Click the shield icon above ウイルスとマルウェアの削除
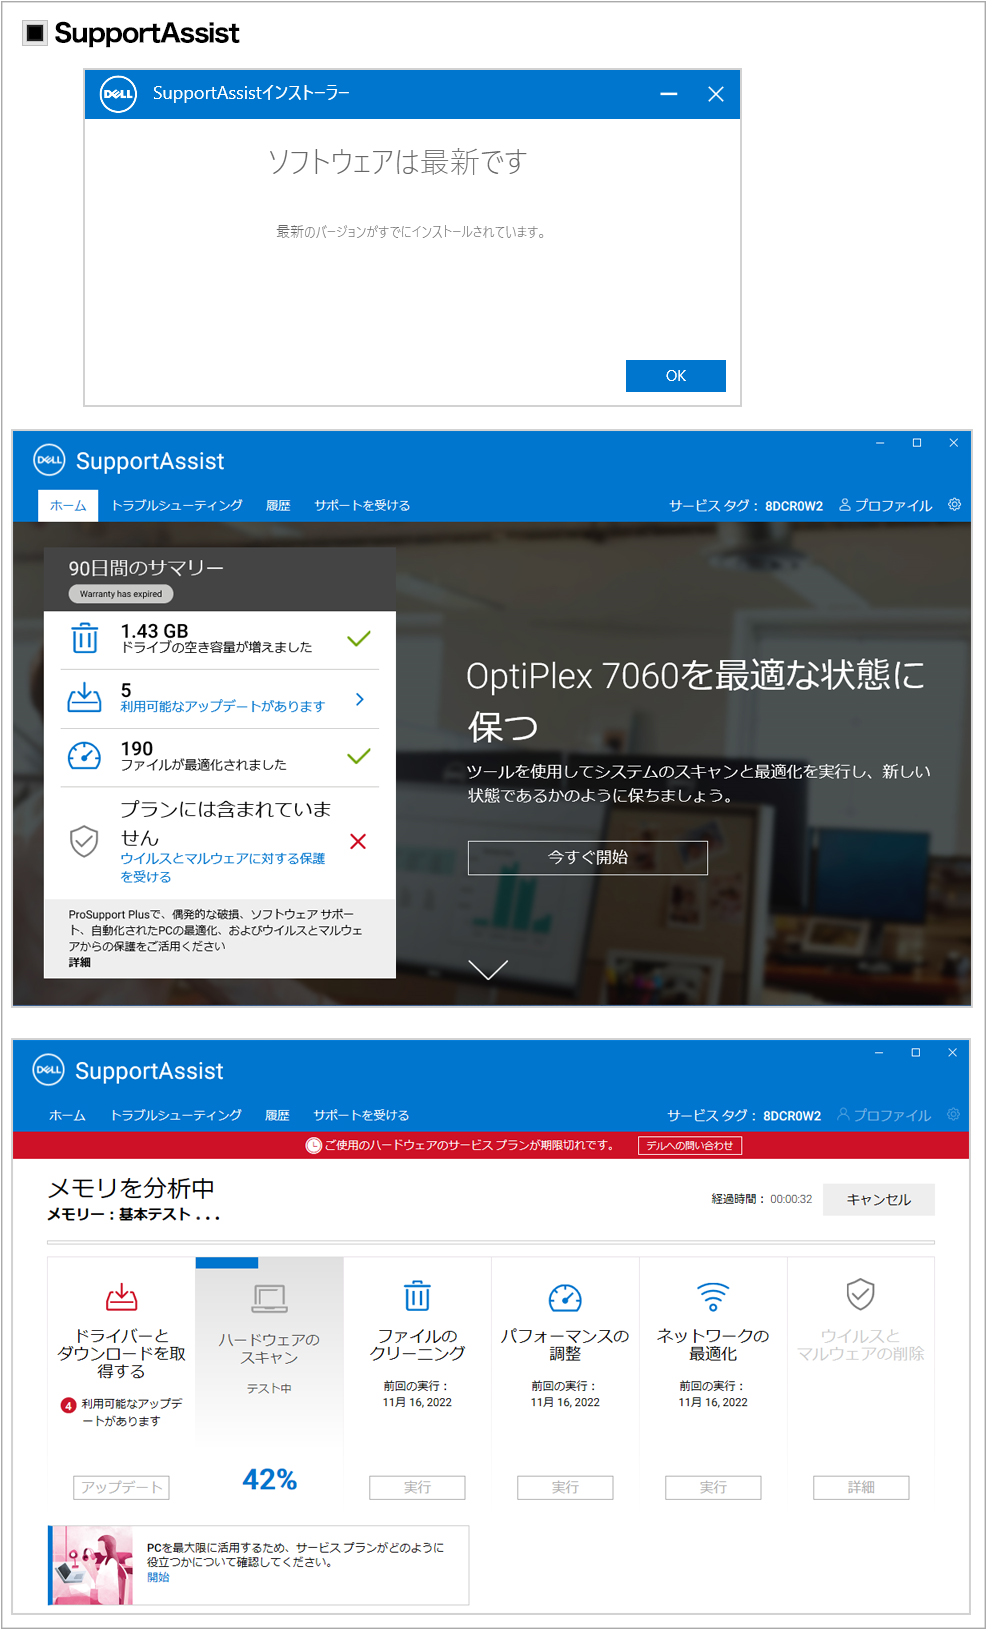 [x=861, y=1294]
